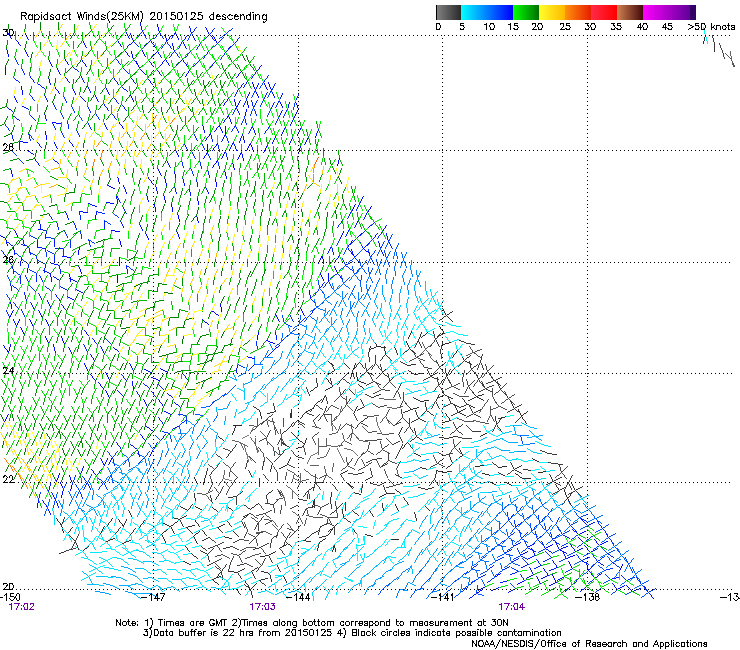Click the '>50 knots' legend label
The width and height of the screenshot is (740, 650).
point(711,27)
